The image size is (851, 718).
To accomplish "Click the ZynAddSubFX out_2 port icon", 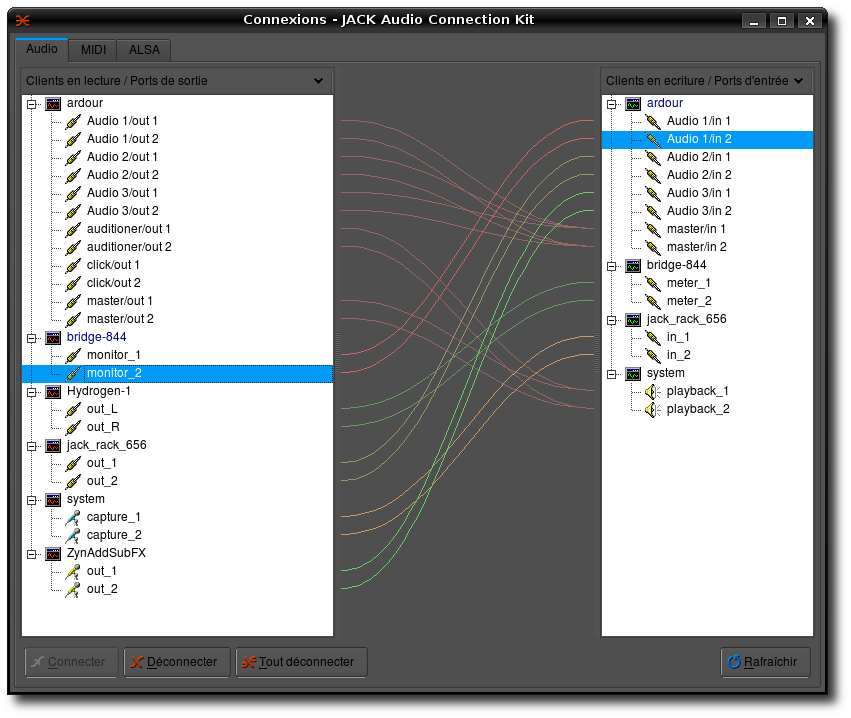I will point(73,589).
